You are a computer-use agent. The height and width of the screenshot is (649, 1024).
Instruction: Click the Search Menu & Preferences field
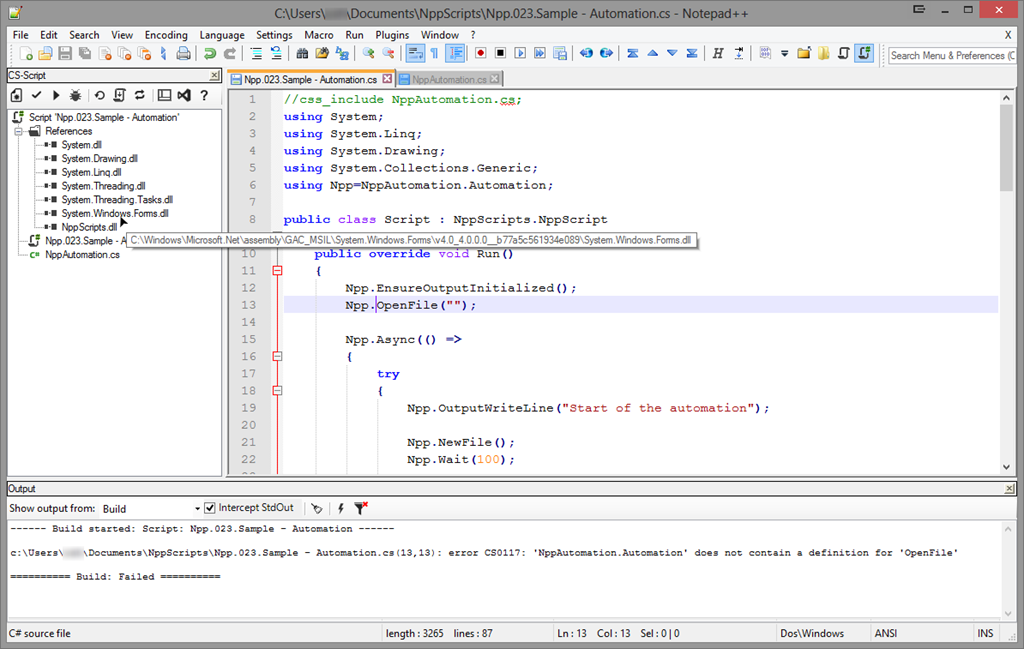tap(950, 55)
